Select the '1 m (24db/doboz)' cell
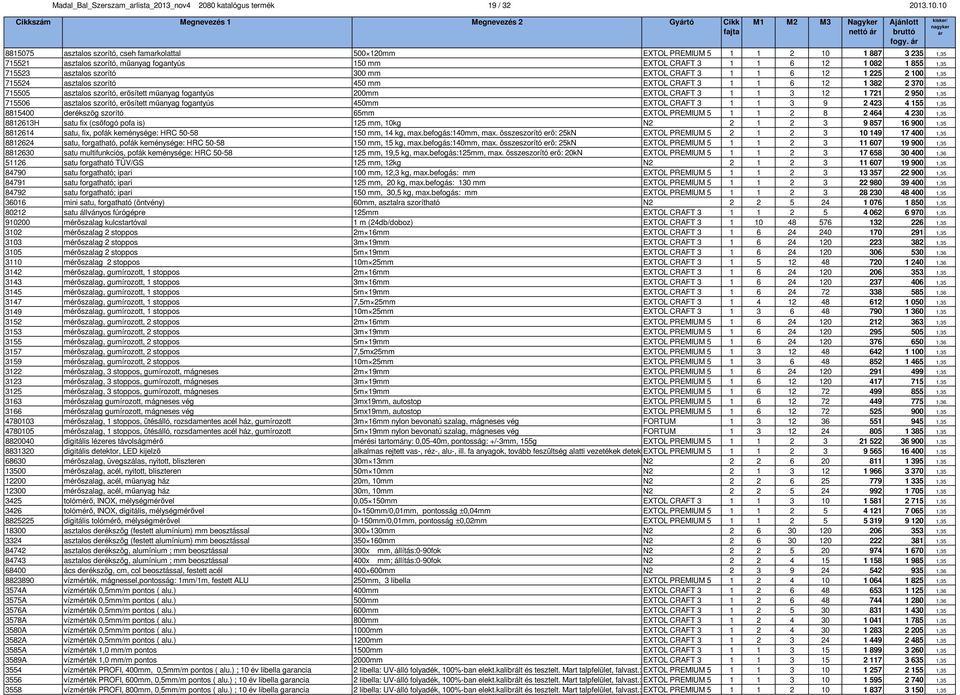 [x=383, y=222]
